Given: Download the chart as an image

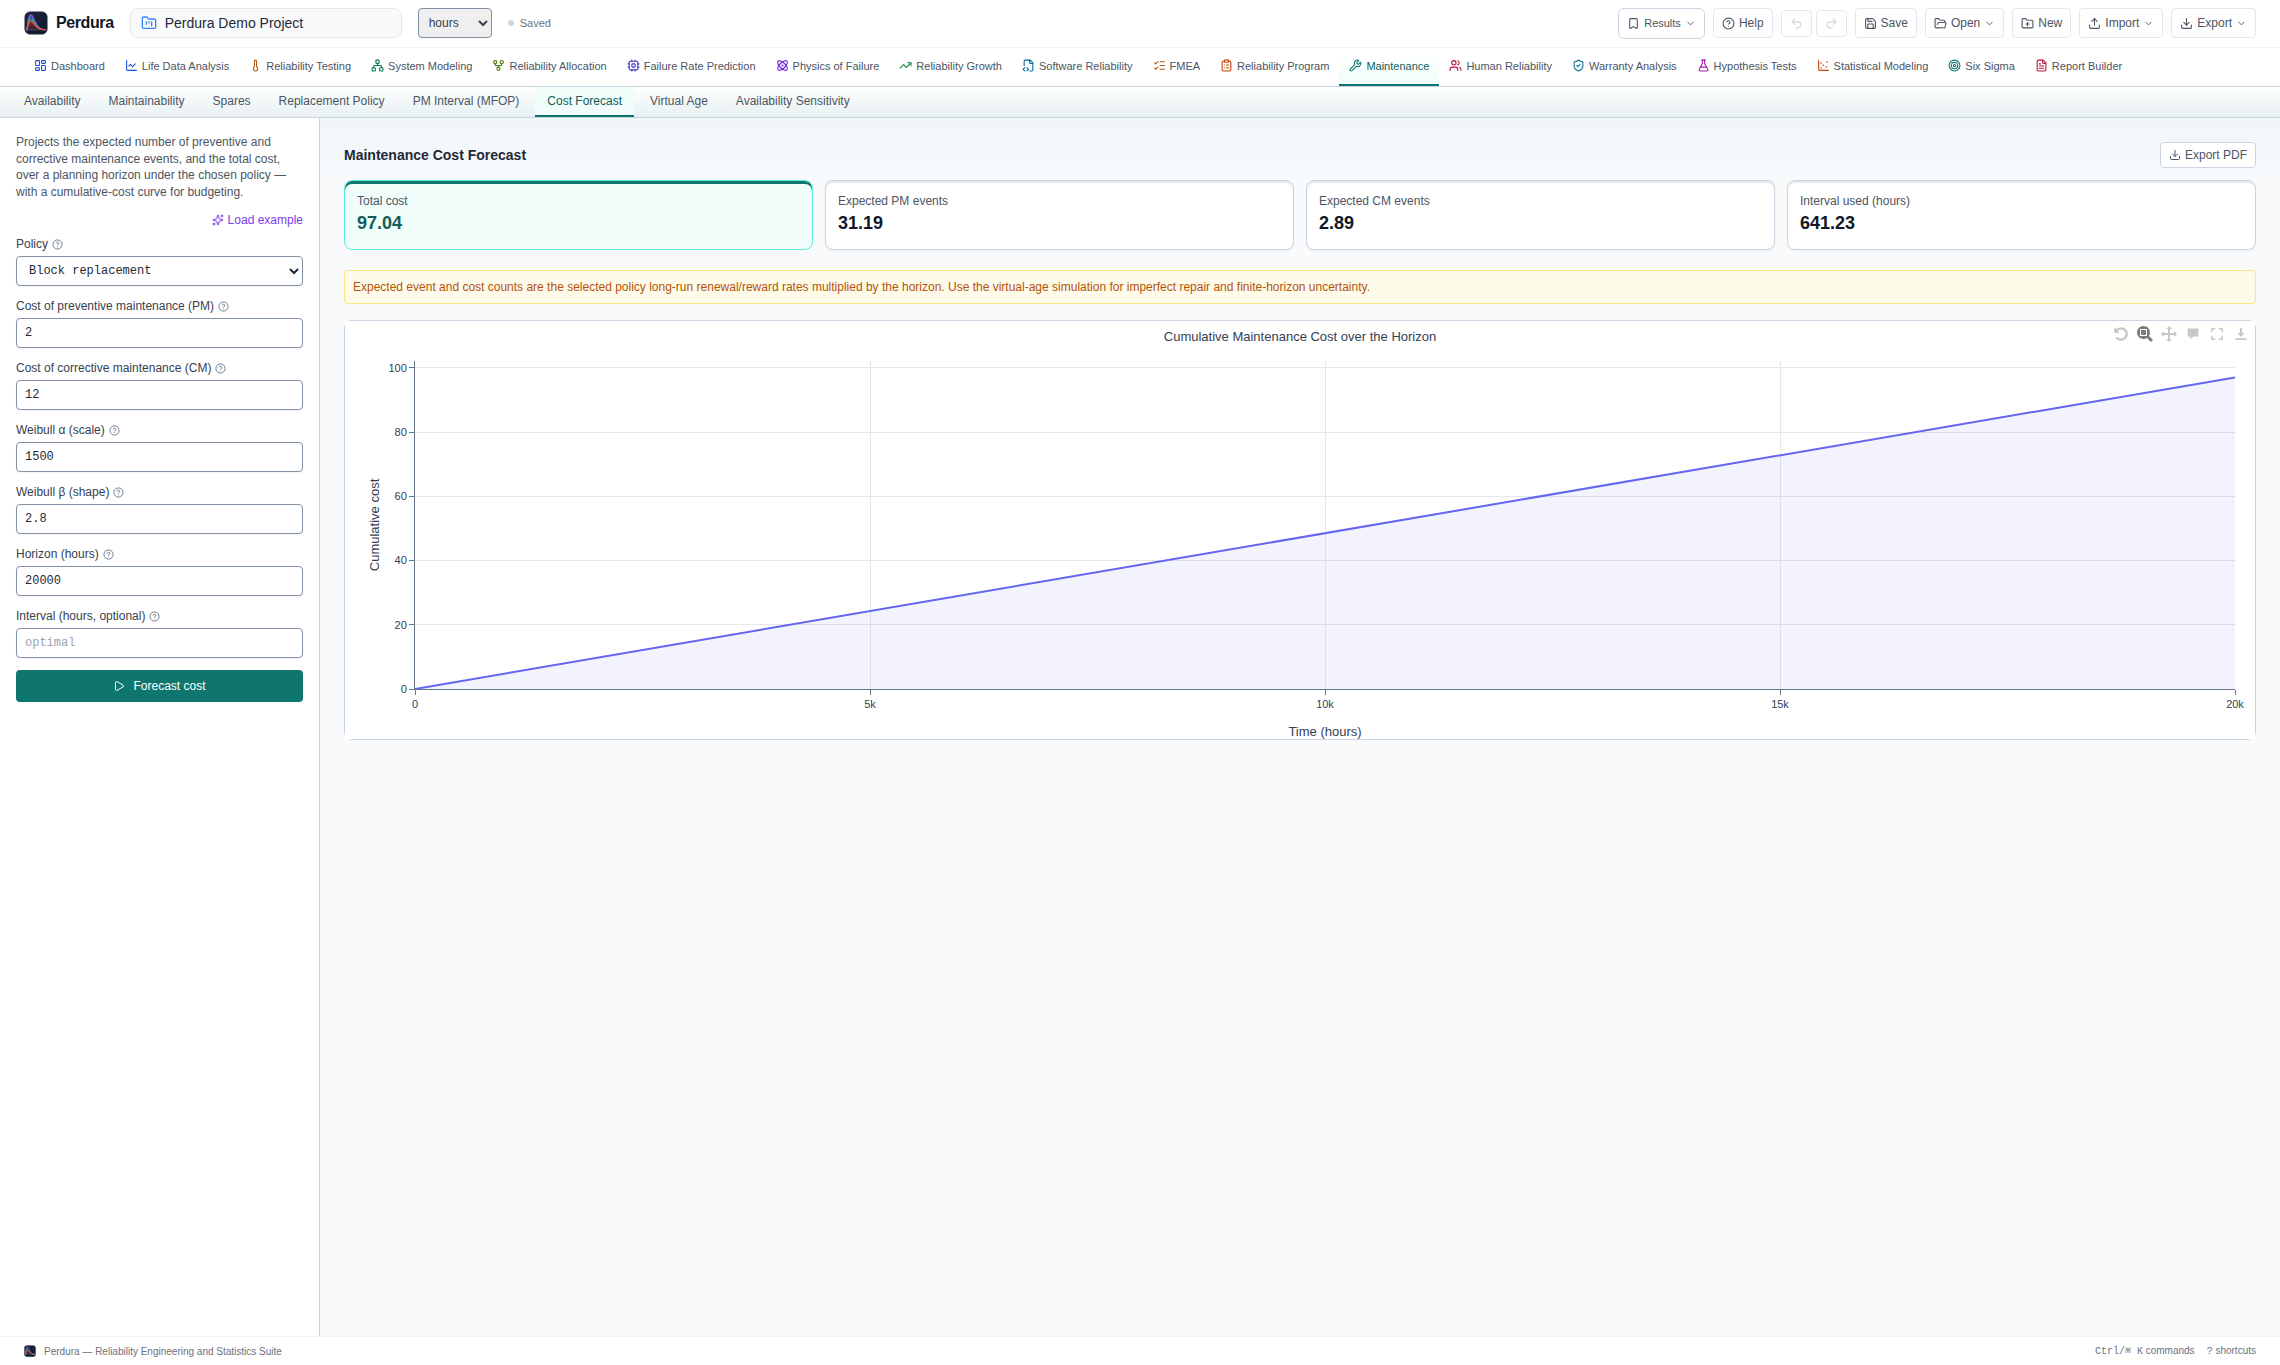Looking at the screenshot, I should 2240,334.
